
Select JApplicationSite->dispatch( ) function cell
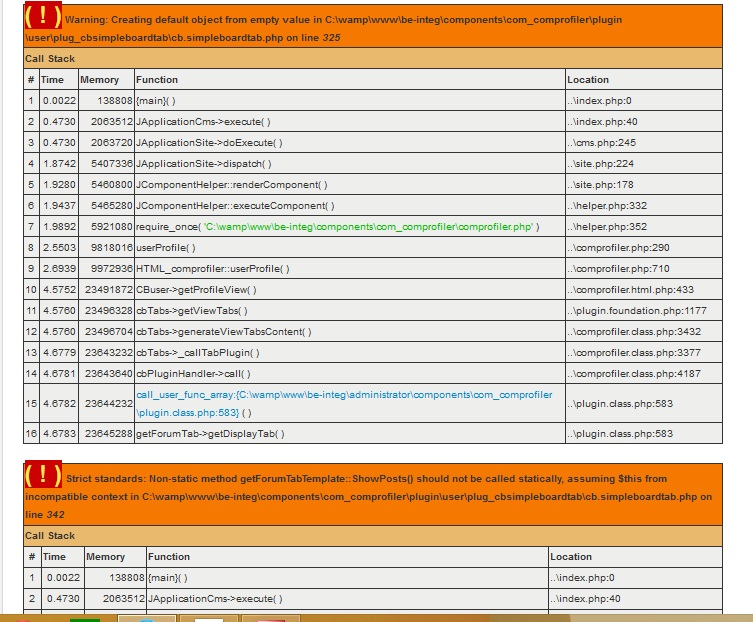350,164
